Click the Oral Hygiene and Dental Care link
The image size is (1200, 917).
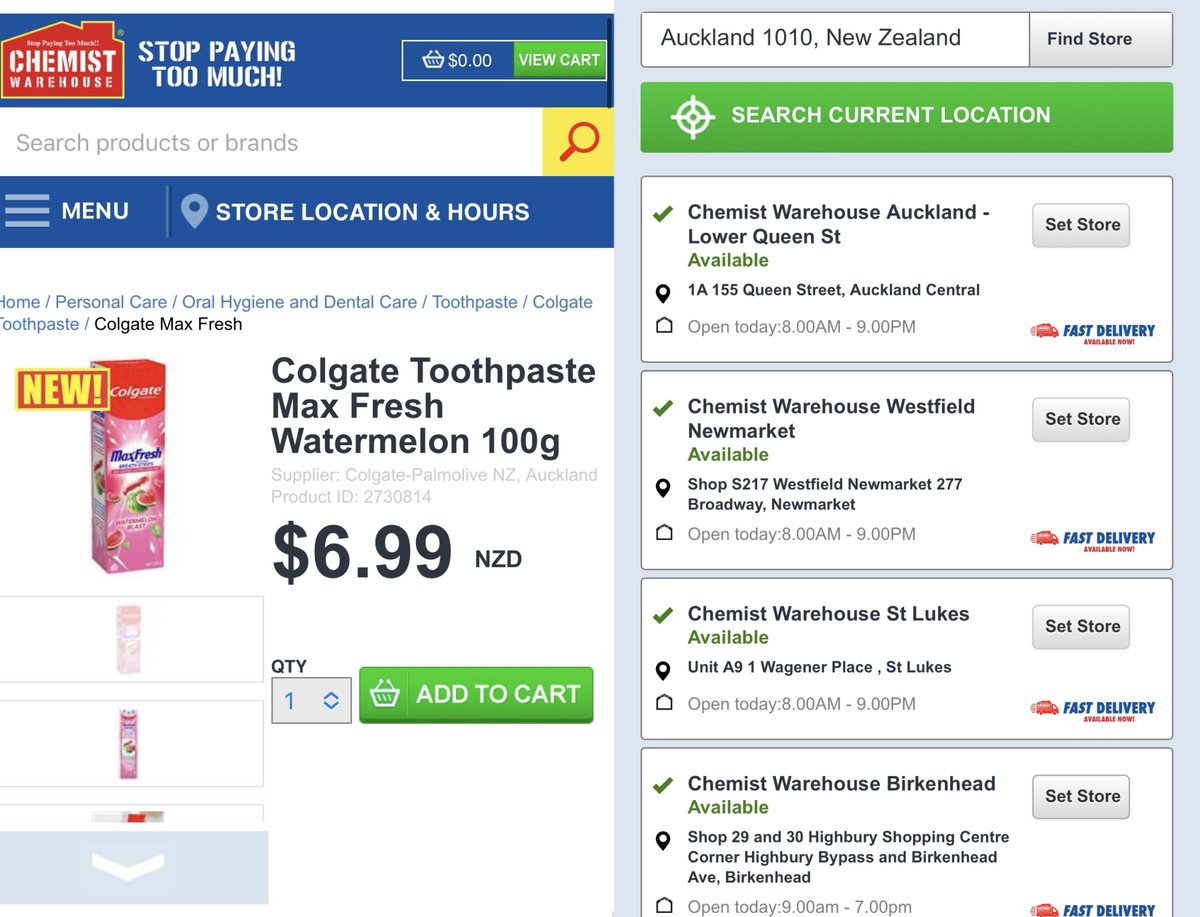[299, 302]
